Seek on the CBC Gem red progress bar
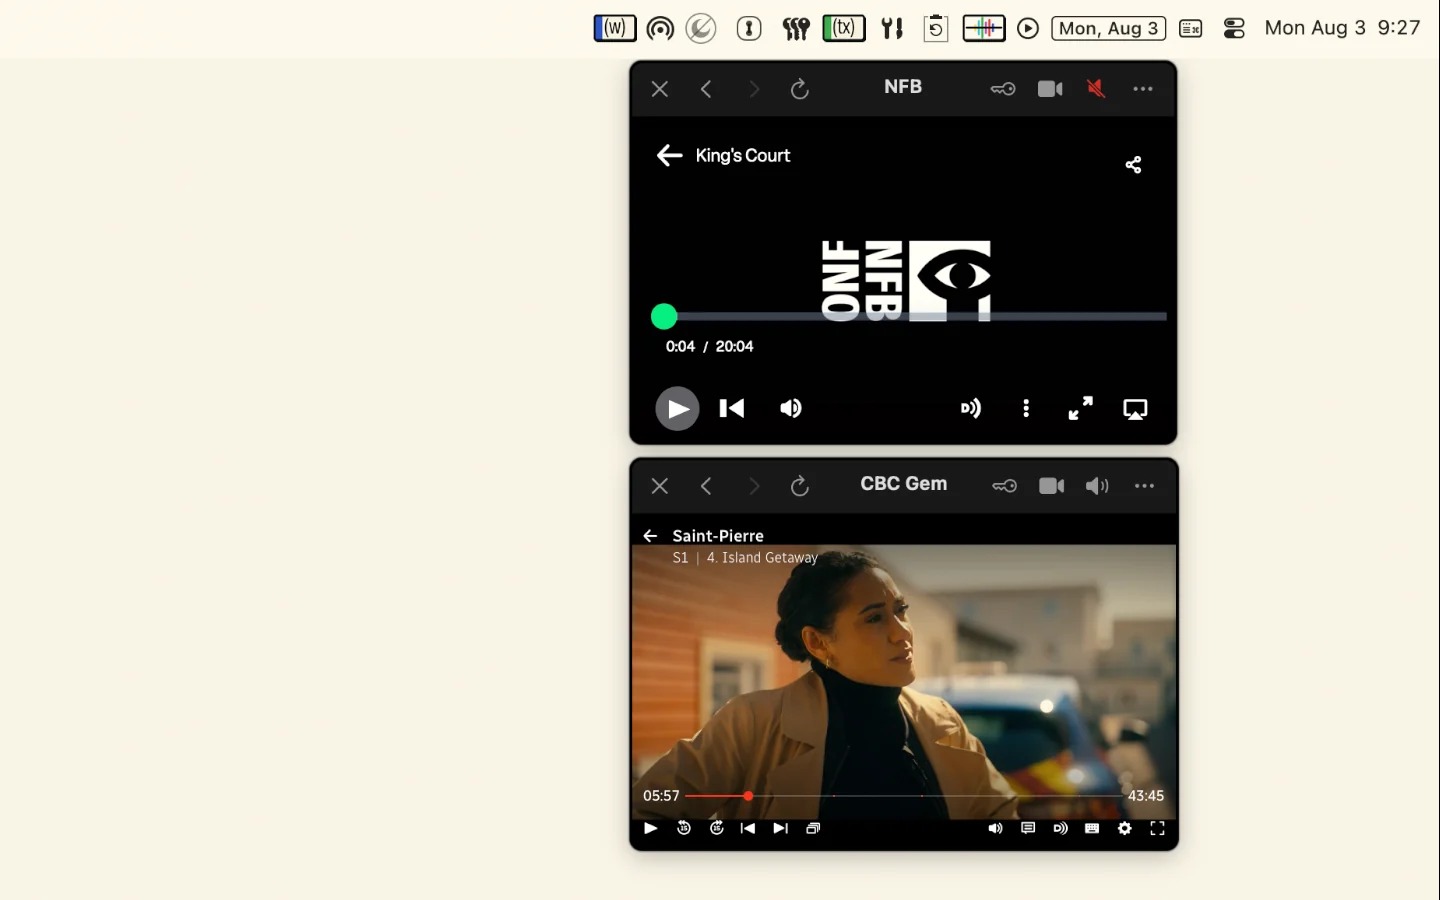Viewport: 1440px width, 900px height. [x=903, y=796]
